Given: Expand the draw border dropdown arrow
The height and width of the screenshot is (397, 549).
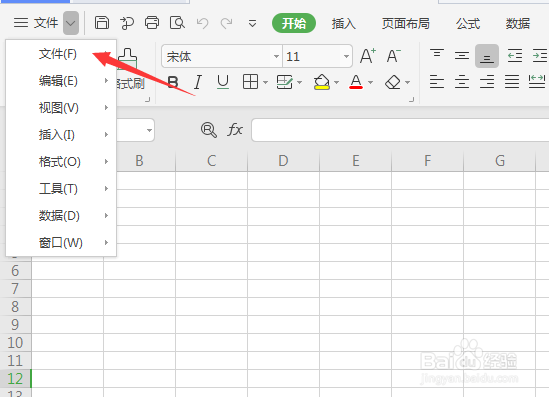Looking at the screenshot, I should coord(300,83).
